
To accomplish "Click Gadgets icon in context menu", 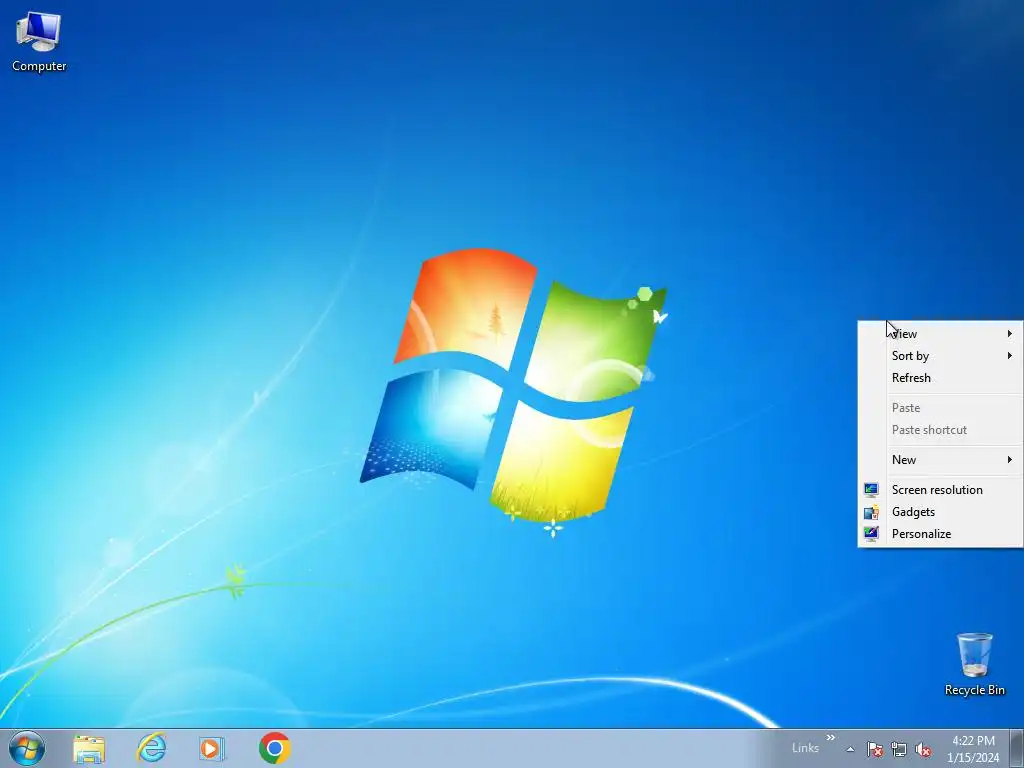I will pos(871,512).
